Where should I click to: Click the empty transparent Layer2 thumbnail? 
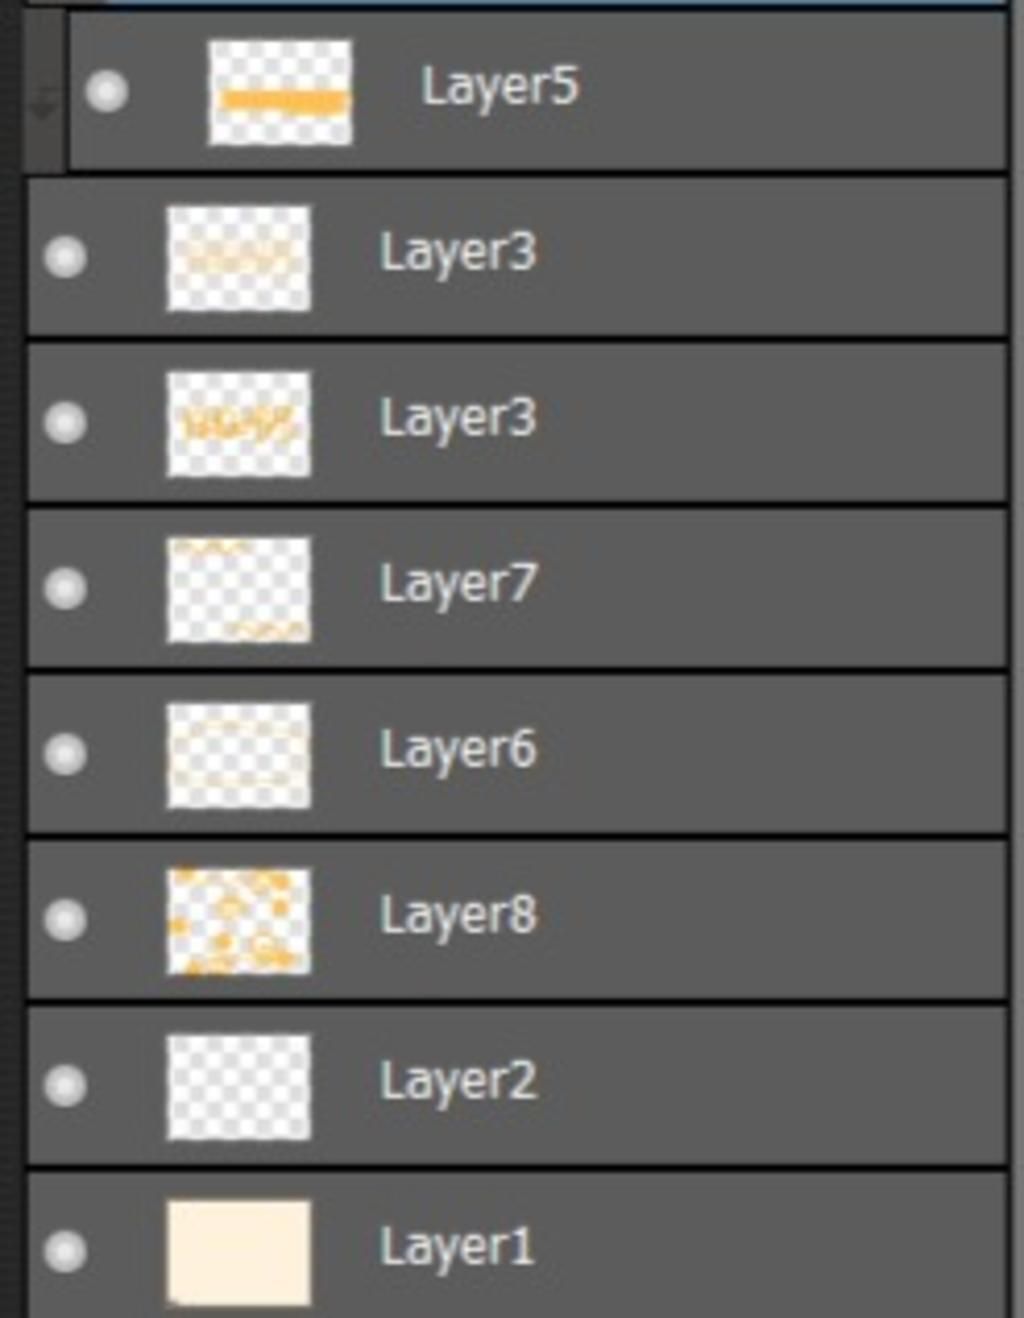(x=239, y=1087)
